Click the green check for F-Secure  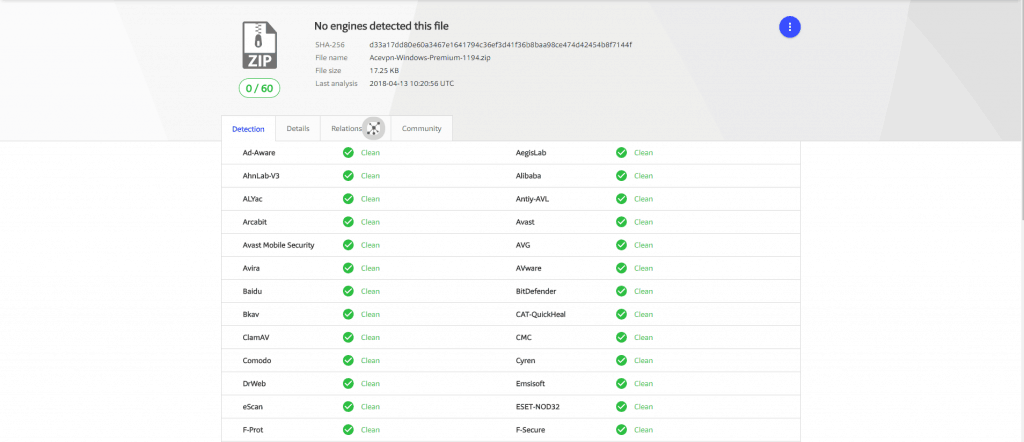coord(621,430)
